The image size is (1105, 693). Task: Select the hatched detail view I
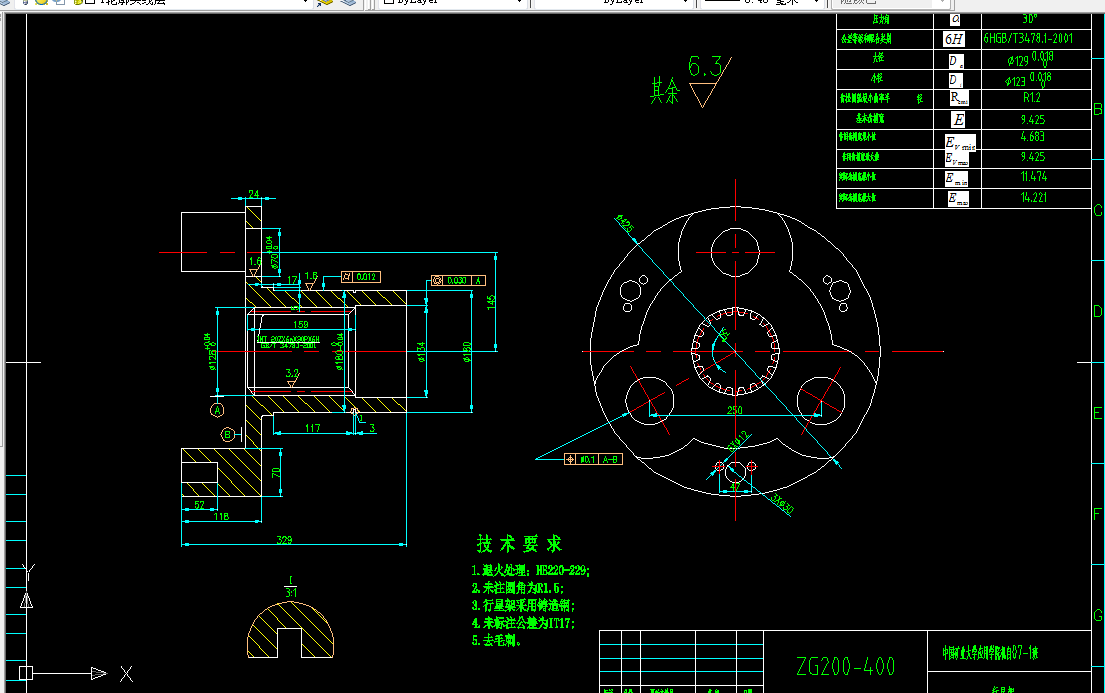(290, 630)
